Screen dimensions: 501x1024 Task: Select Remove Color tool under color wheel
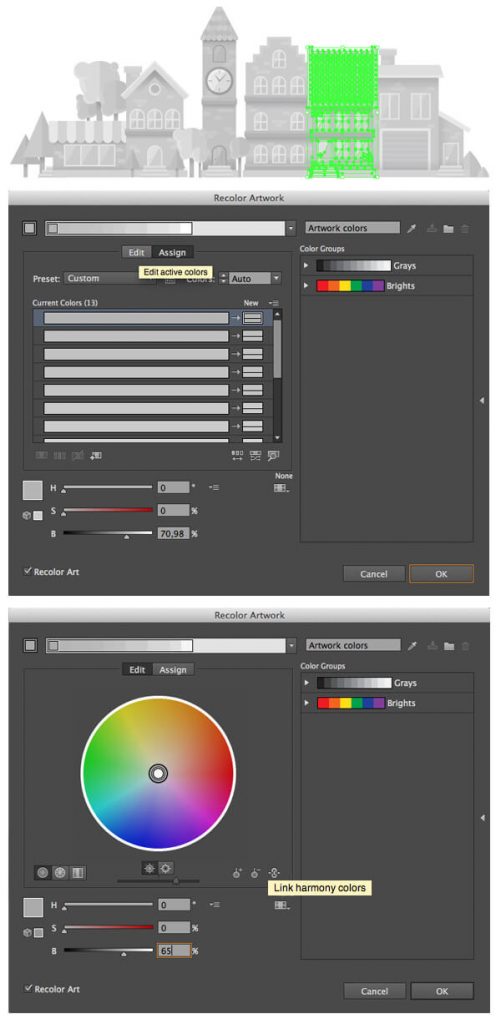tap(255, 872)
